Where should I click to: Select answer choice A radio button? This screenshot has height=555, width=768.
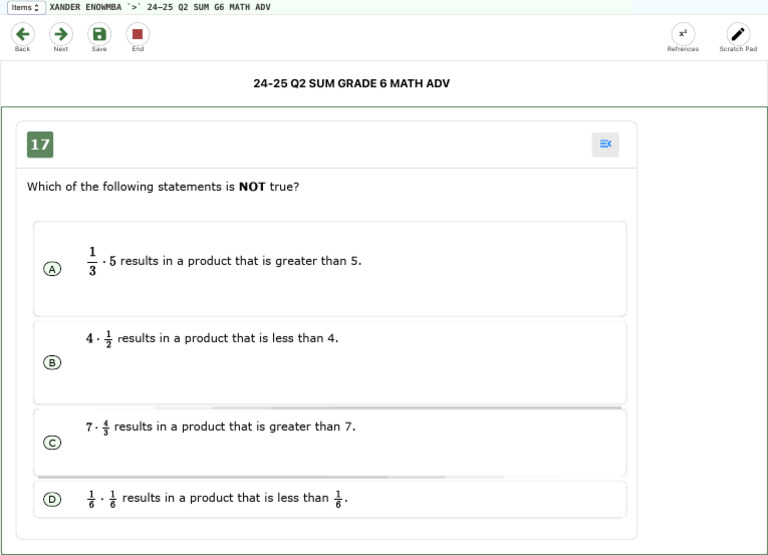52,269
